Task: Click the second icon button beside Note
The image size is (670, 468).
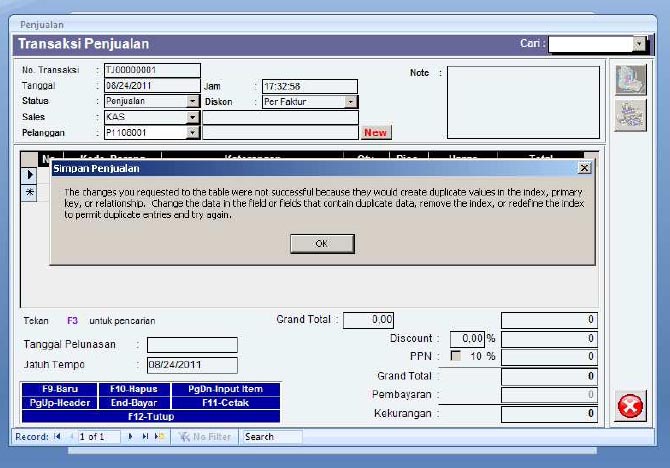Action: pos(628,116)
